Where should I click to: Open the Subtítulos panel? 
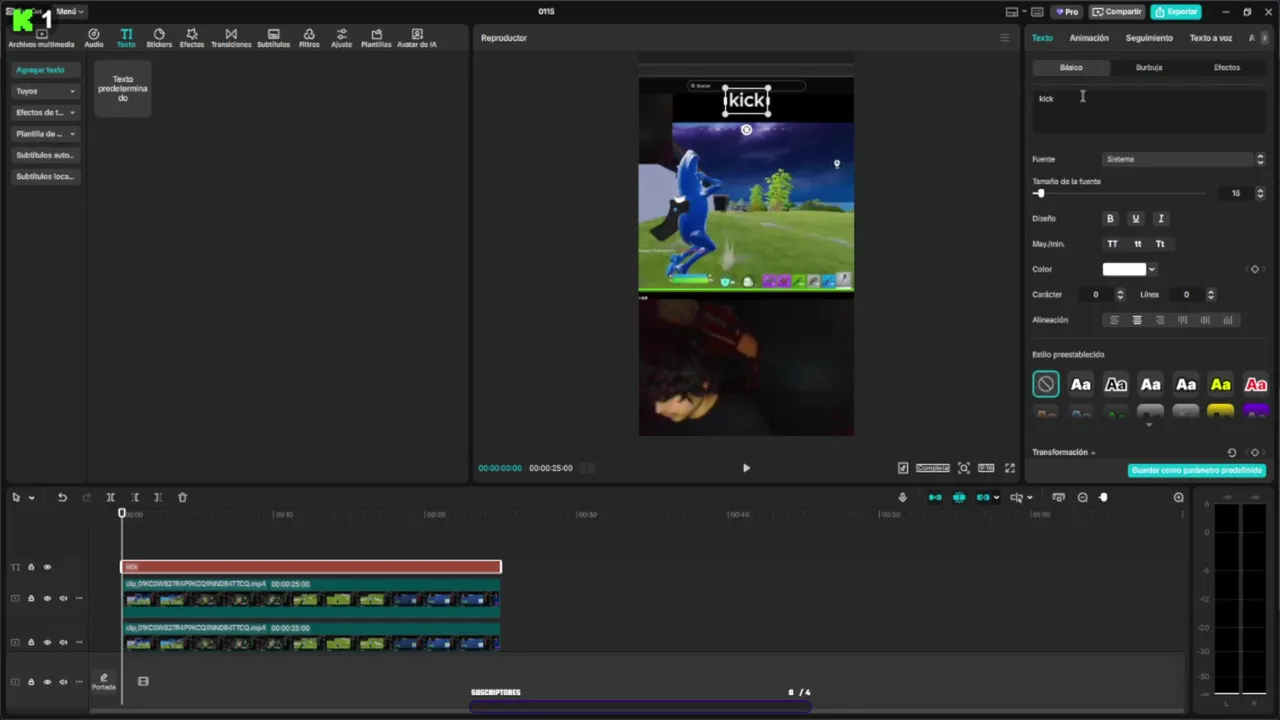tap(273, 38)
